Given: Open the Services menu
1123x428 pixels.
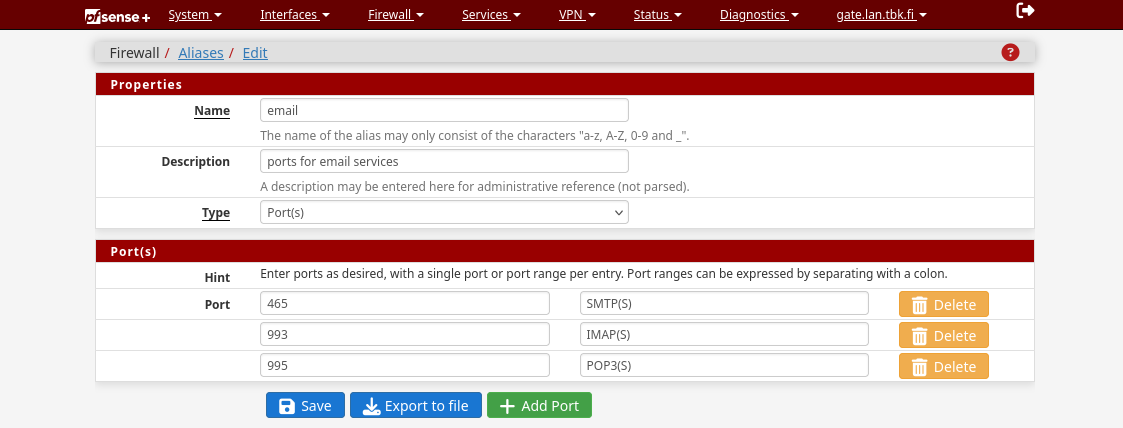Looking at the screenshot, I should (x=491, y=14).
